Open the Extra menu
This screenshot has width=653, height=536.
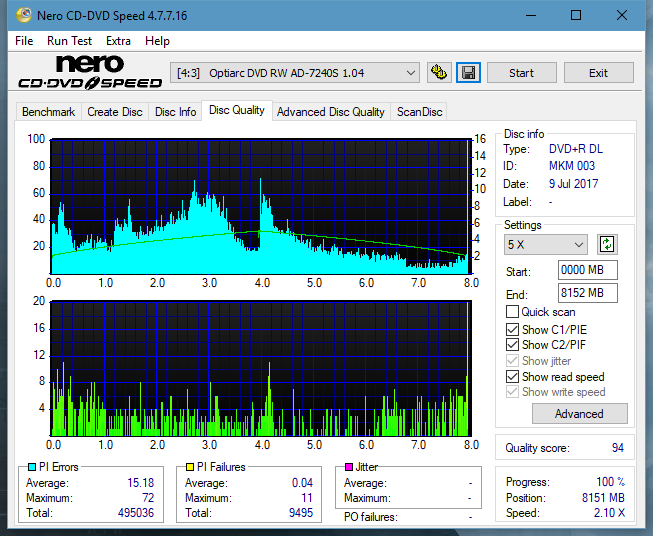[x=118, y=41]
